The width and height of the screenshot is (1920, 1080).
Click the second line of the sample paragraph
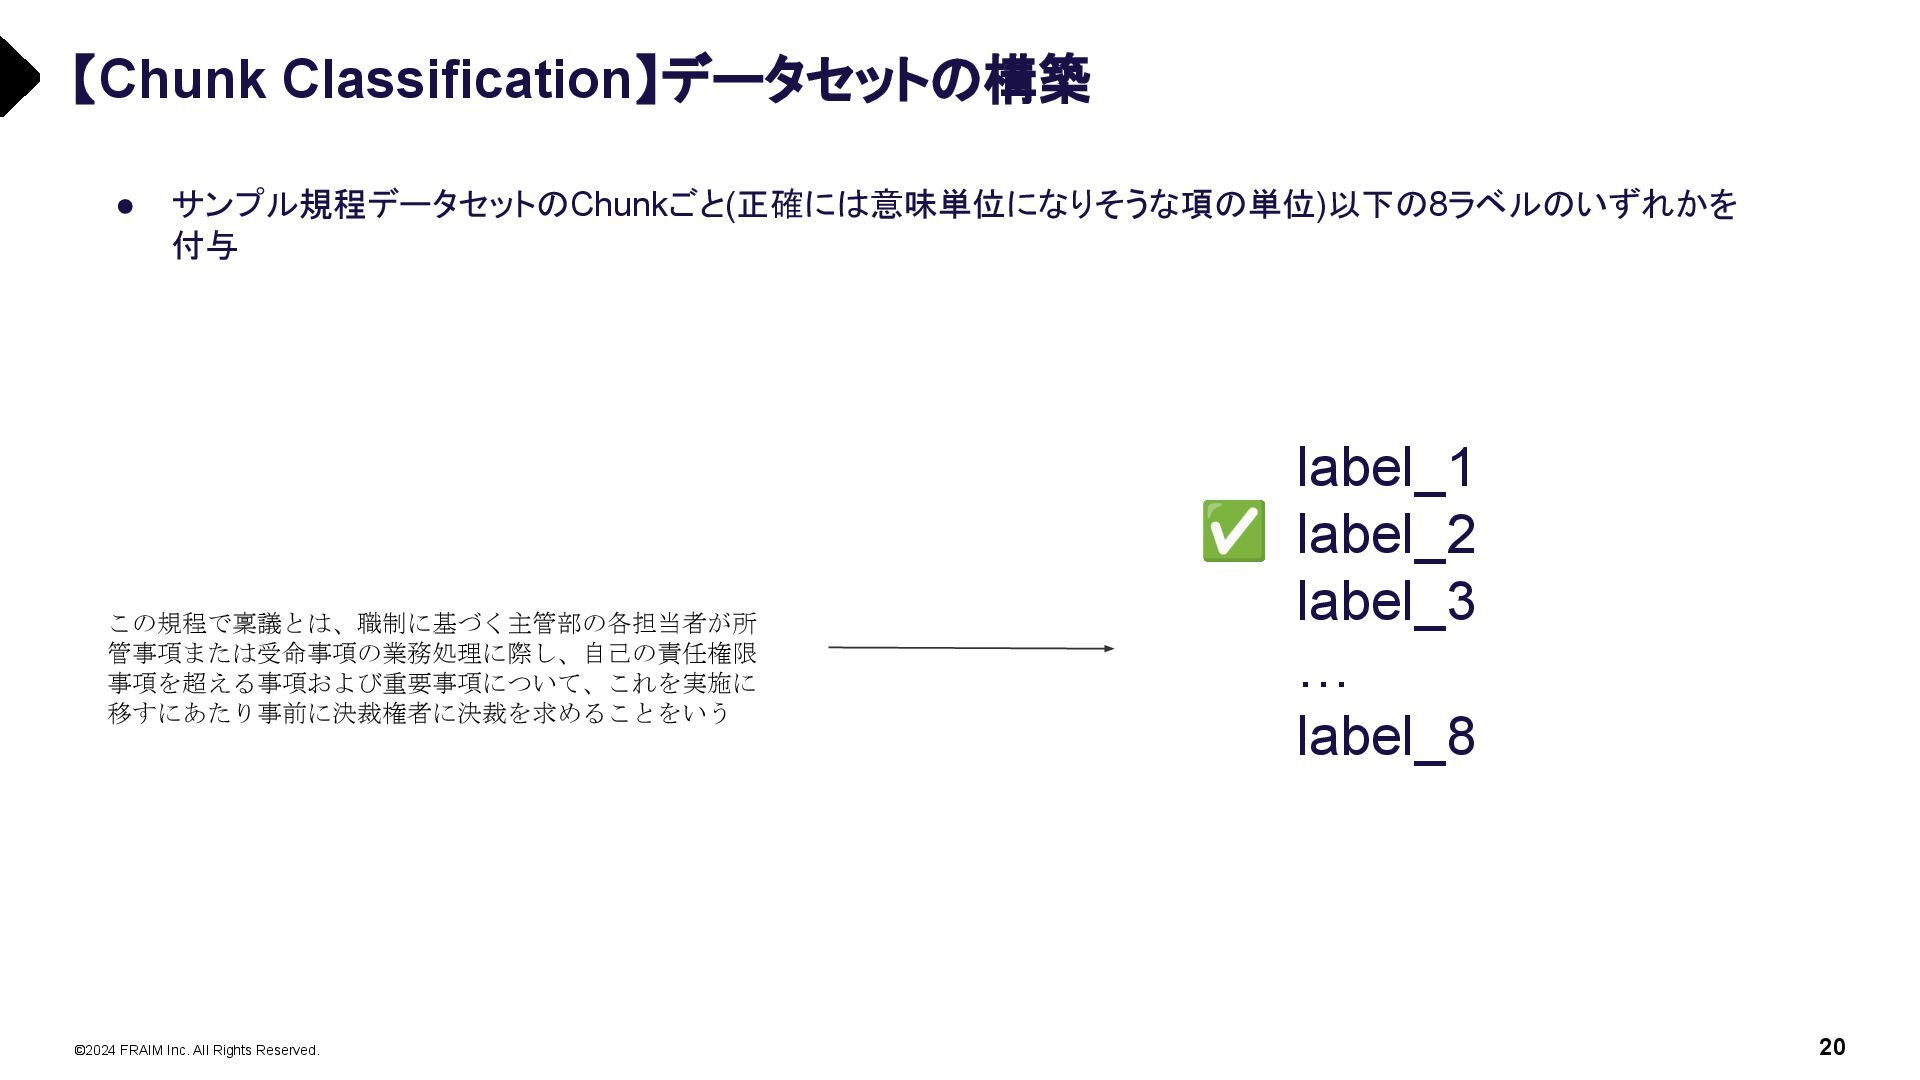(x=432, y=653)
